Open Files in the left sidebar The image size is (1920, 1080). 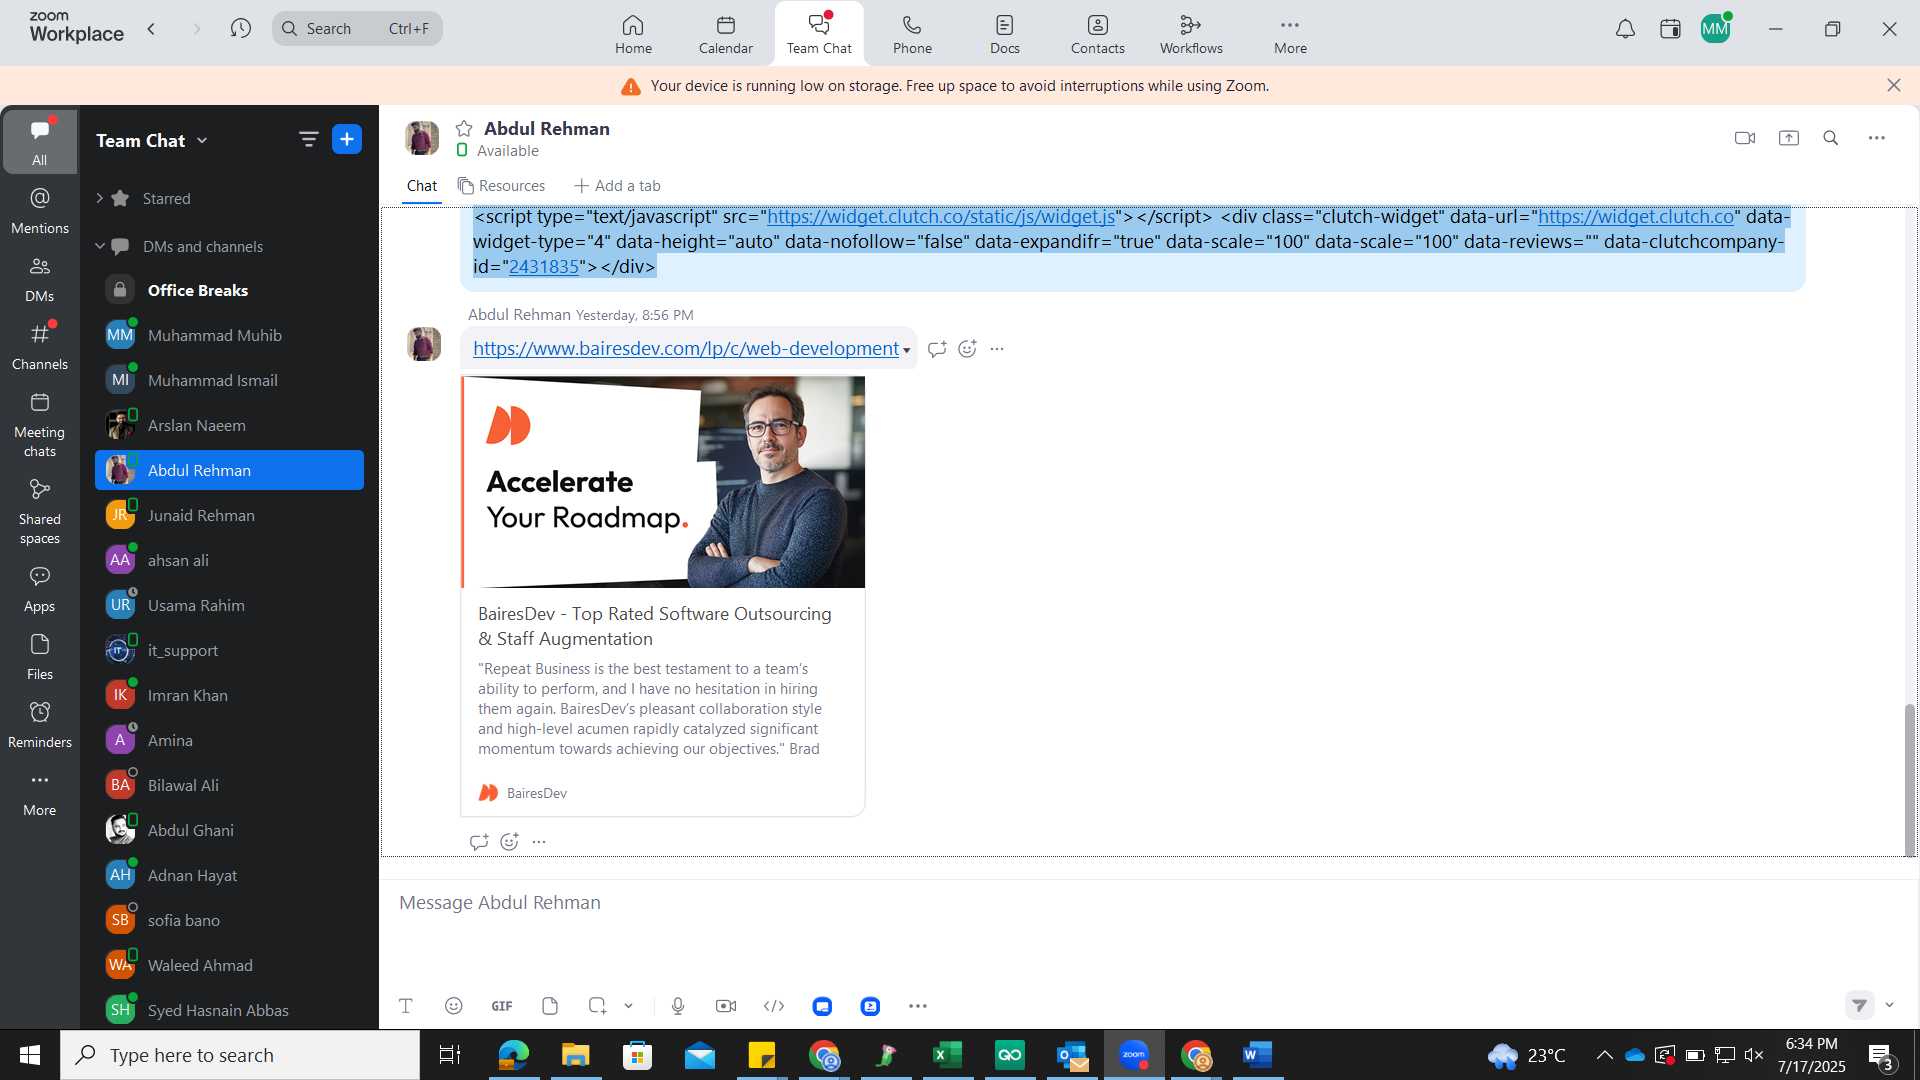coord(40,657)
